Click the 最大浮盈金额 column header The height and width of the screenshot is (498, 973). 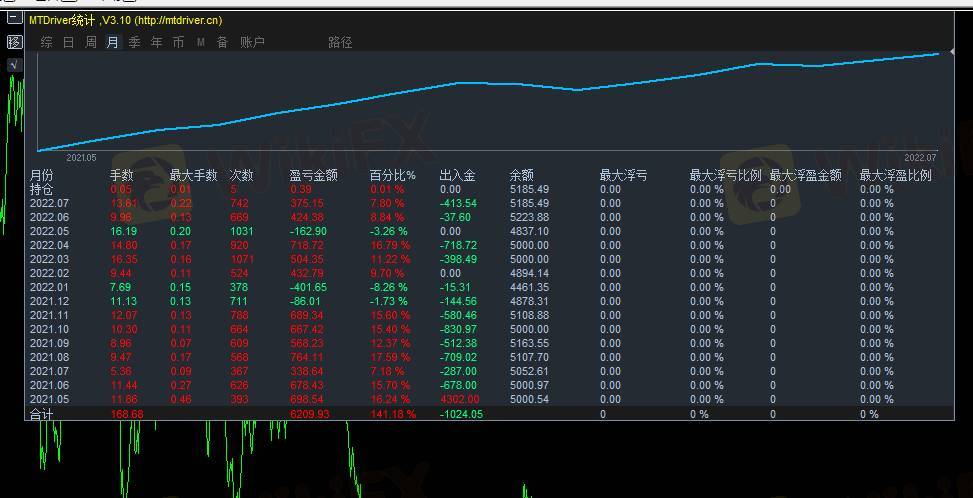[805, 176]
